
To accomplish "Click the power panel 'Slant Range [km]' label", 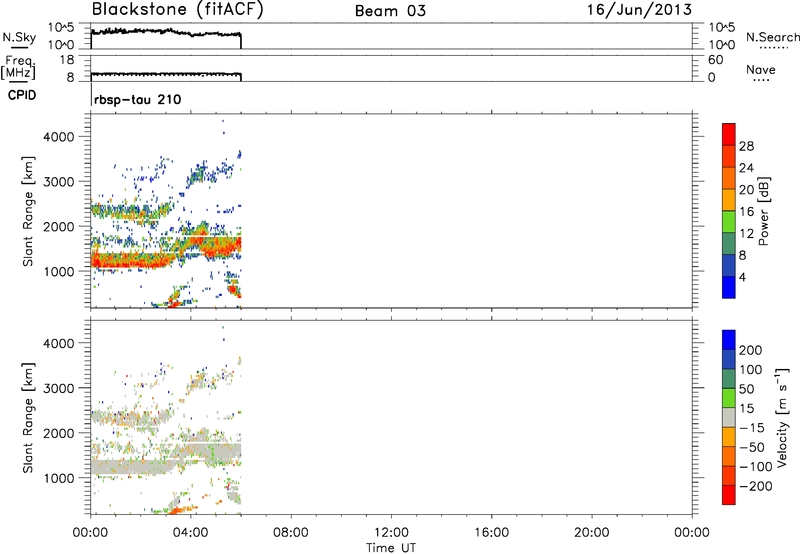I will [28, 211].
